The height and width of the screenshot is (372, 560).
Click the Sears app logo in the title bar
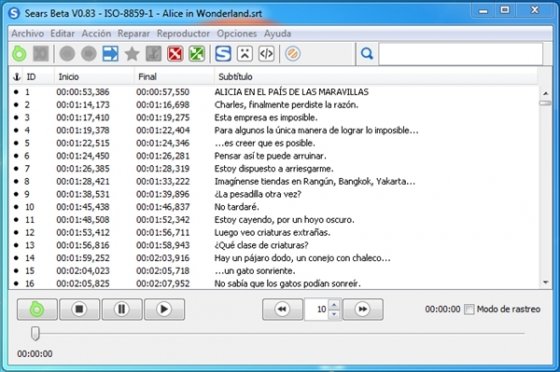(x=14, y=13)
